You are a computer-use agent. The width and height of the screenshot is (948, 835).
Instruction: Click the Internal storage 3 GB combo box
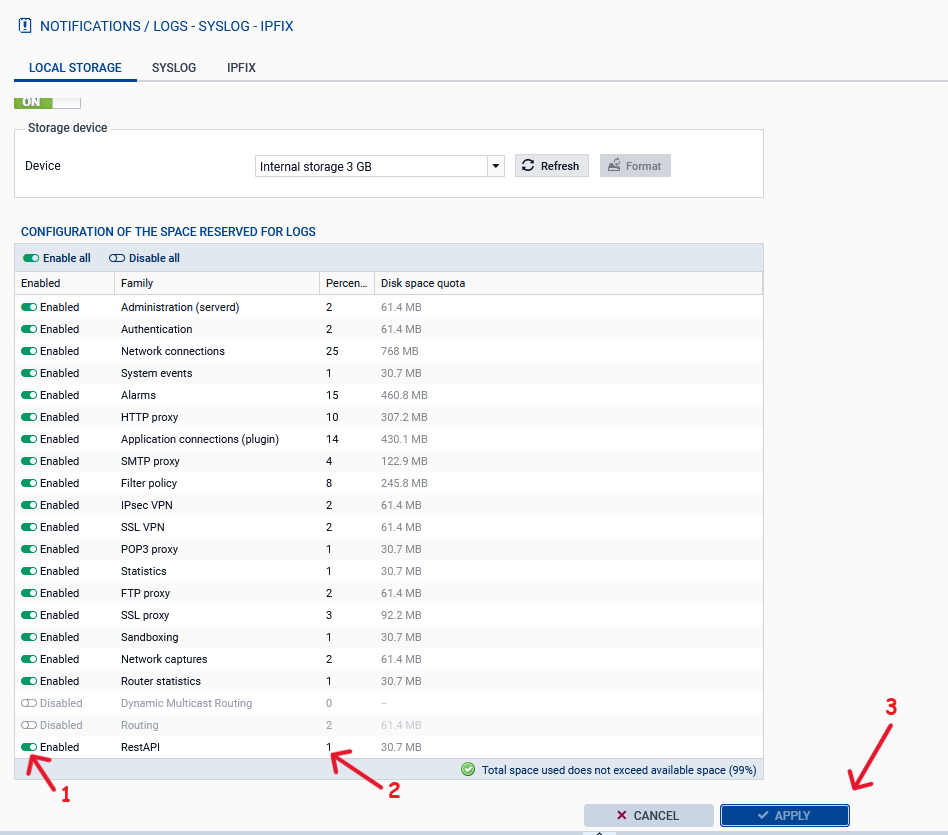(370, 166)
